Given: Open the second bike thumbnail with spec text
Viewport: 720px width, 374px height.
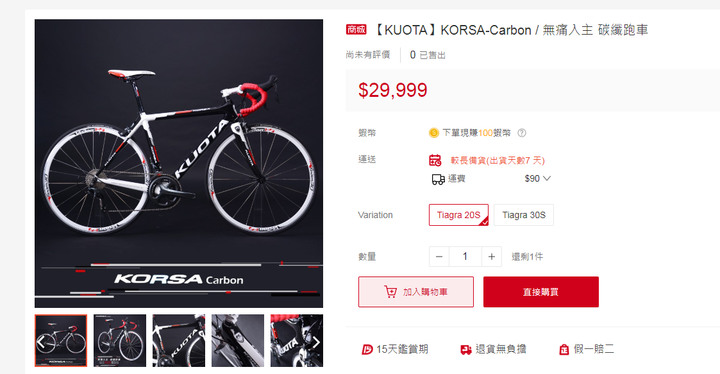Looking at the screenshot, I should tap(120, 340).
